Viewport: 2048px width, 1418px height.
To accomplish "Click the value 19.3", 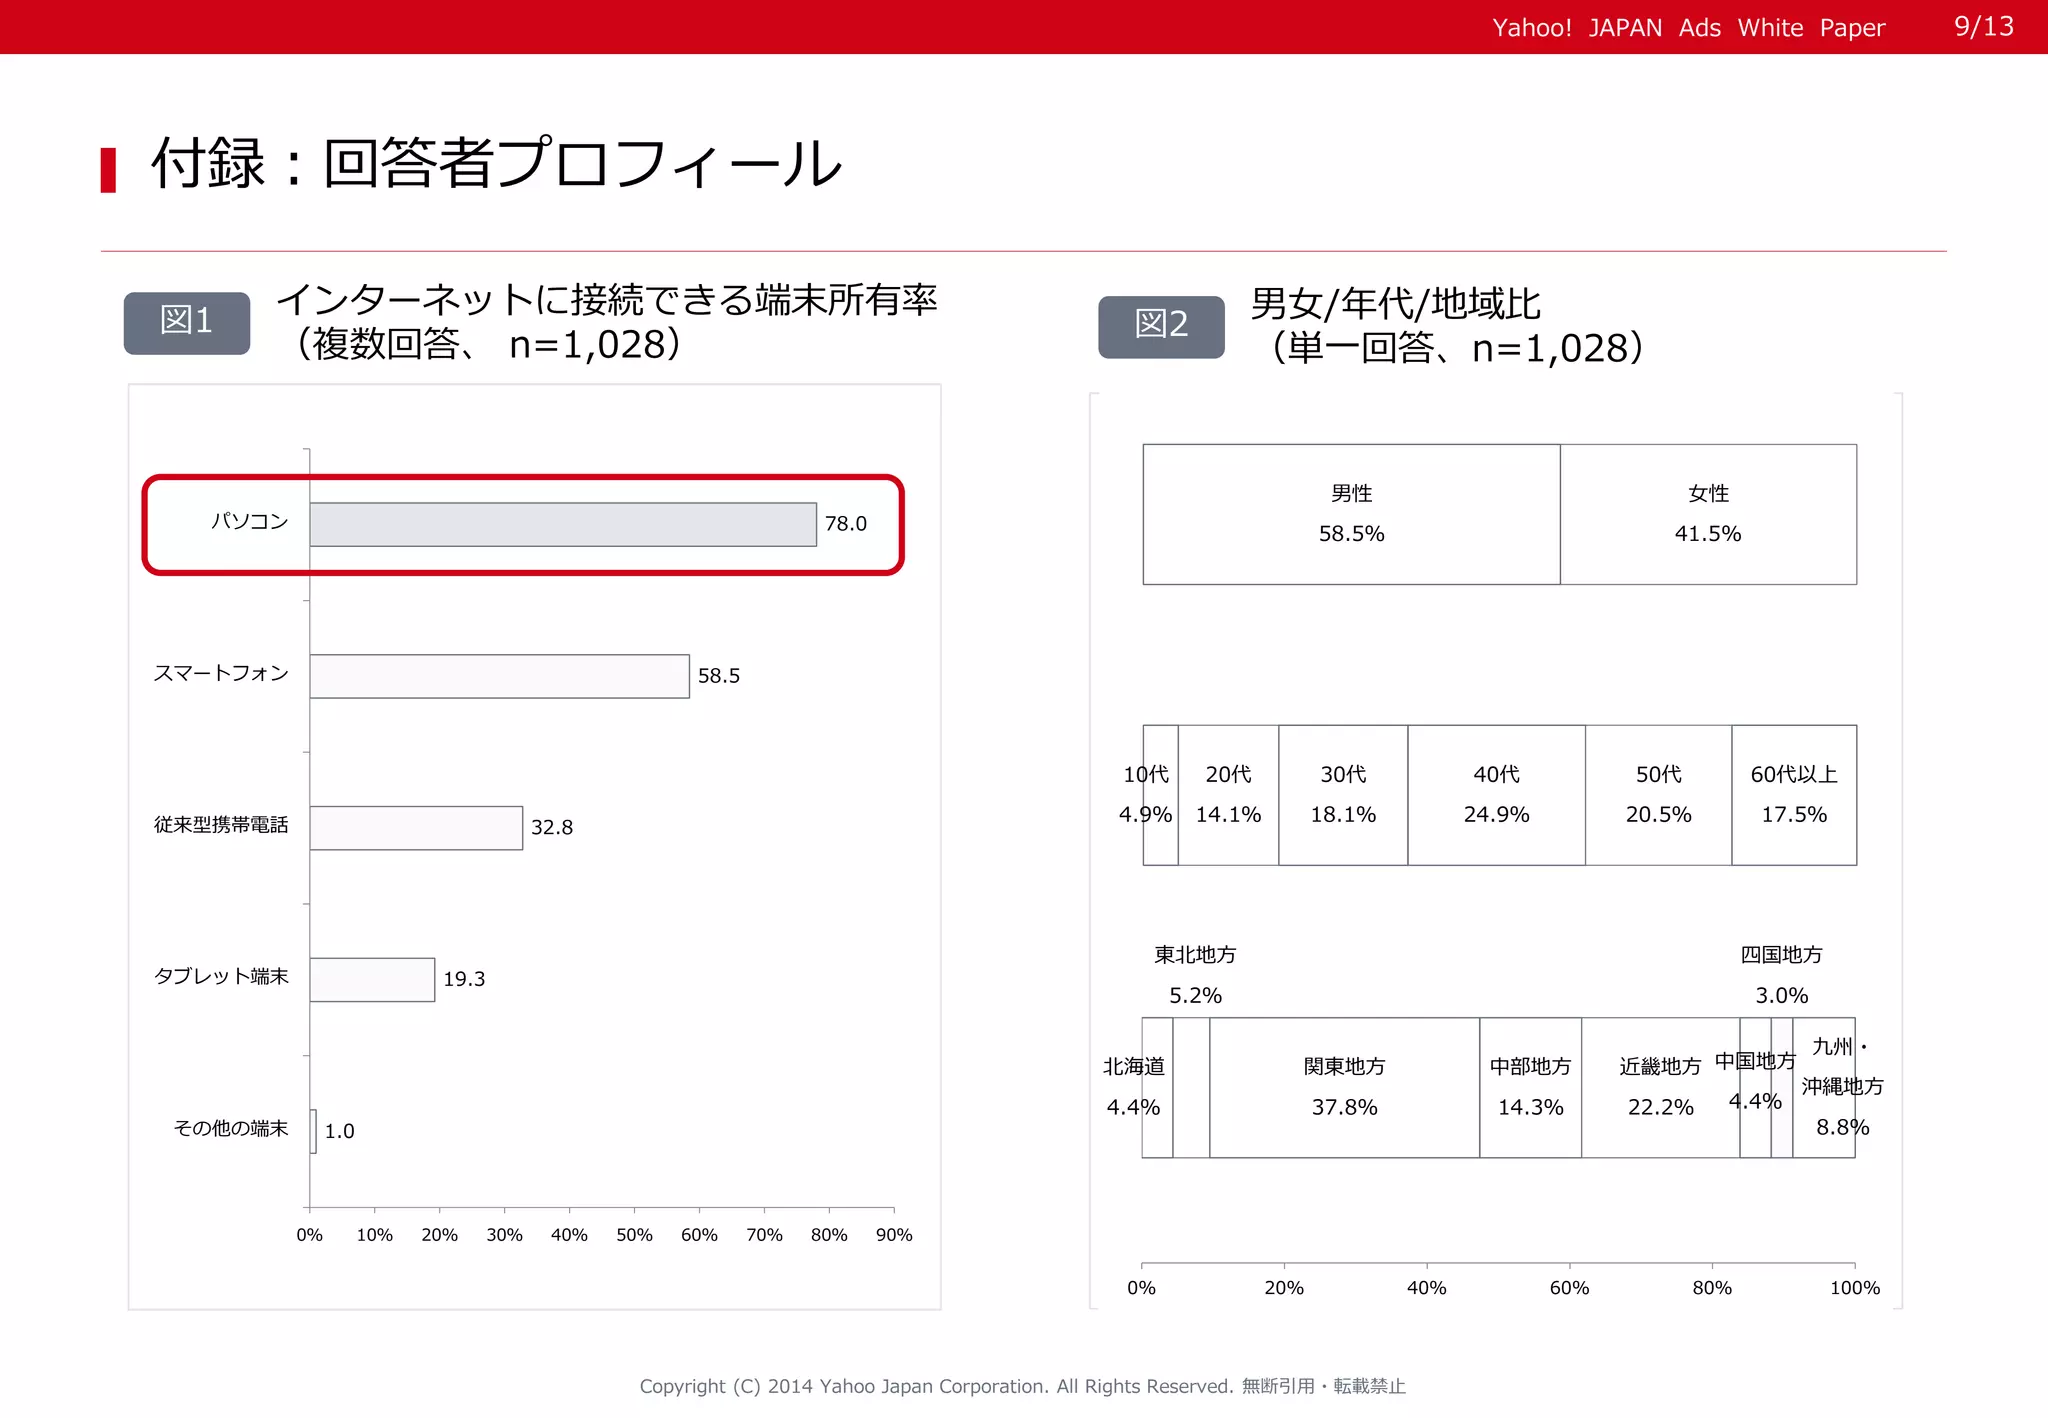I will [464, 979].
